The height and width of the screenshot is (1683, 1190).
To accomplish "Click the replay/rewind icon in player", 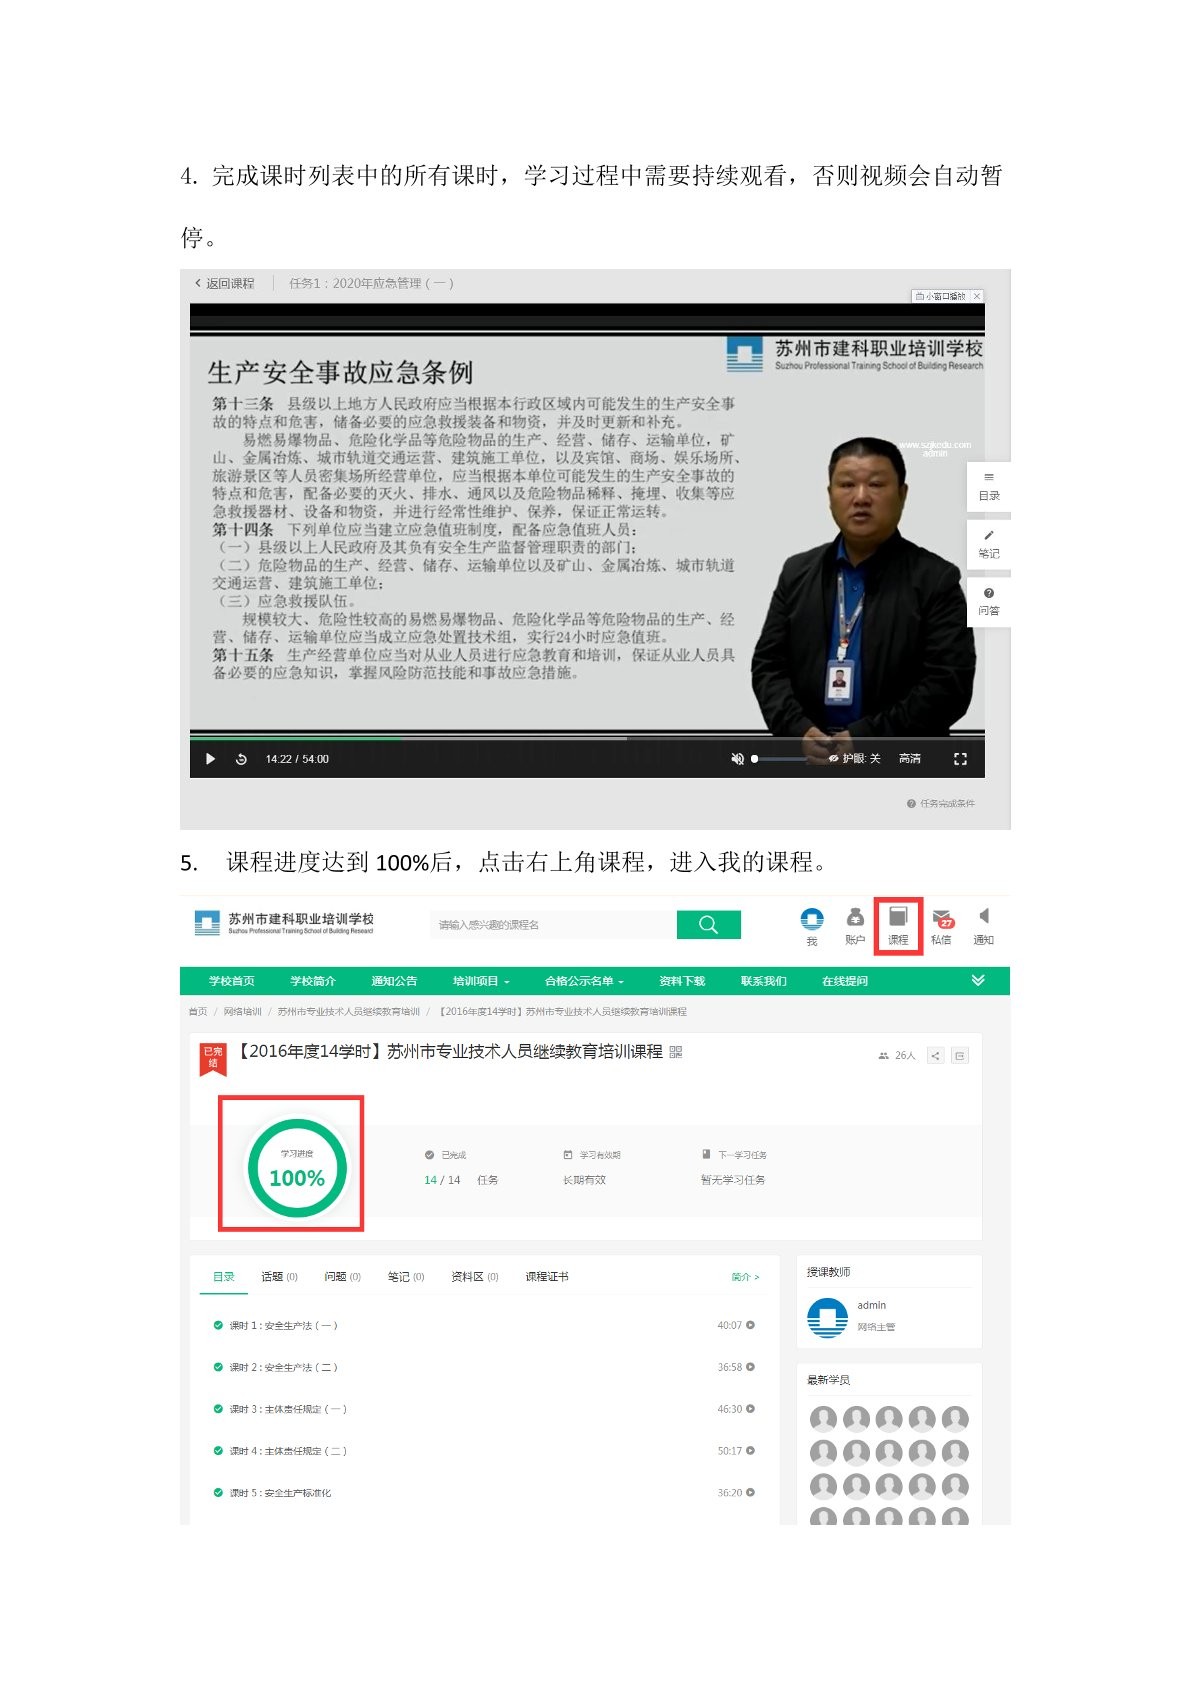I will pos(241,759).
